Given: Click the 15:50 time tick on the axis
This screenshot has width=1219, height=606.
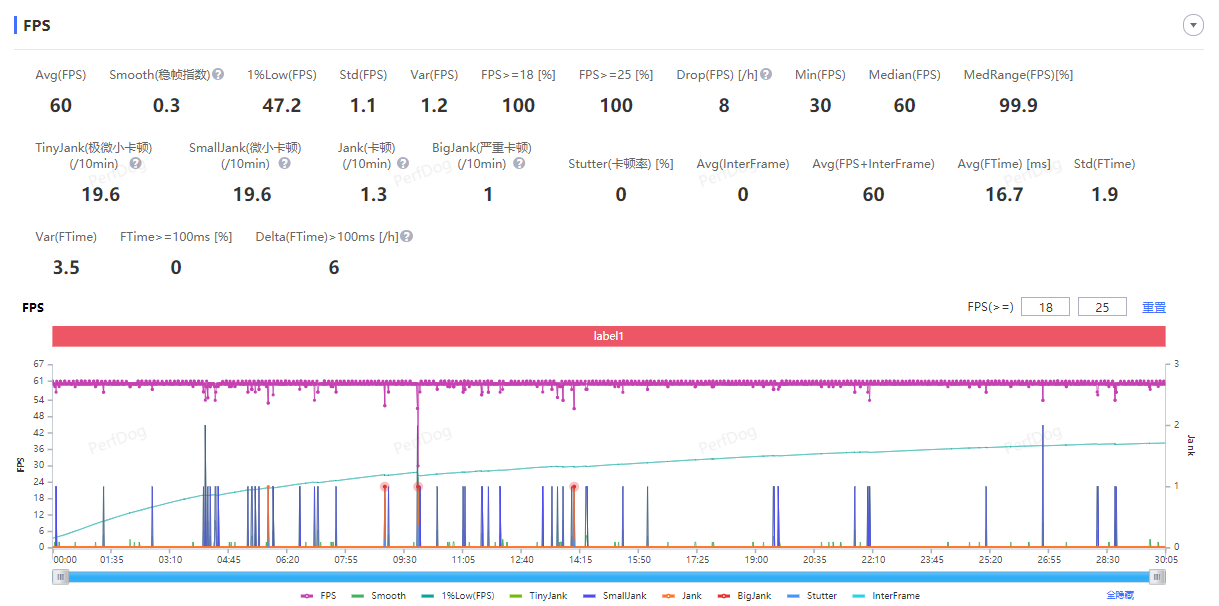Looking at the screenshot, I should pyautogui.click(x=639, y=560).
